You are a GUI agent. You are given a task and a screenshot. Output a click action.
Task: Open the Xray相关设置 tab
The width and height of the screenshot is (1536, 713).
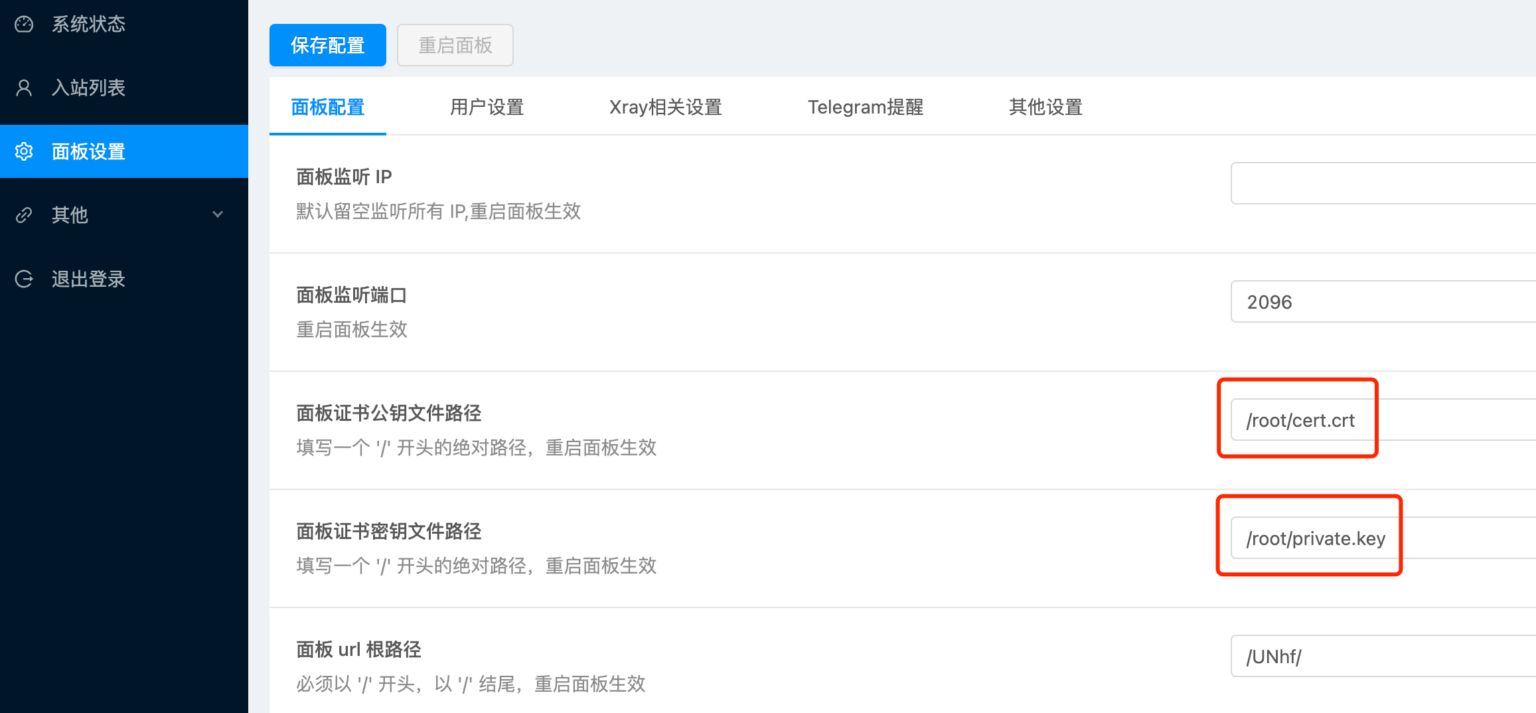[x=664, y=107]
